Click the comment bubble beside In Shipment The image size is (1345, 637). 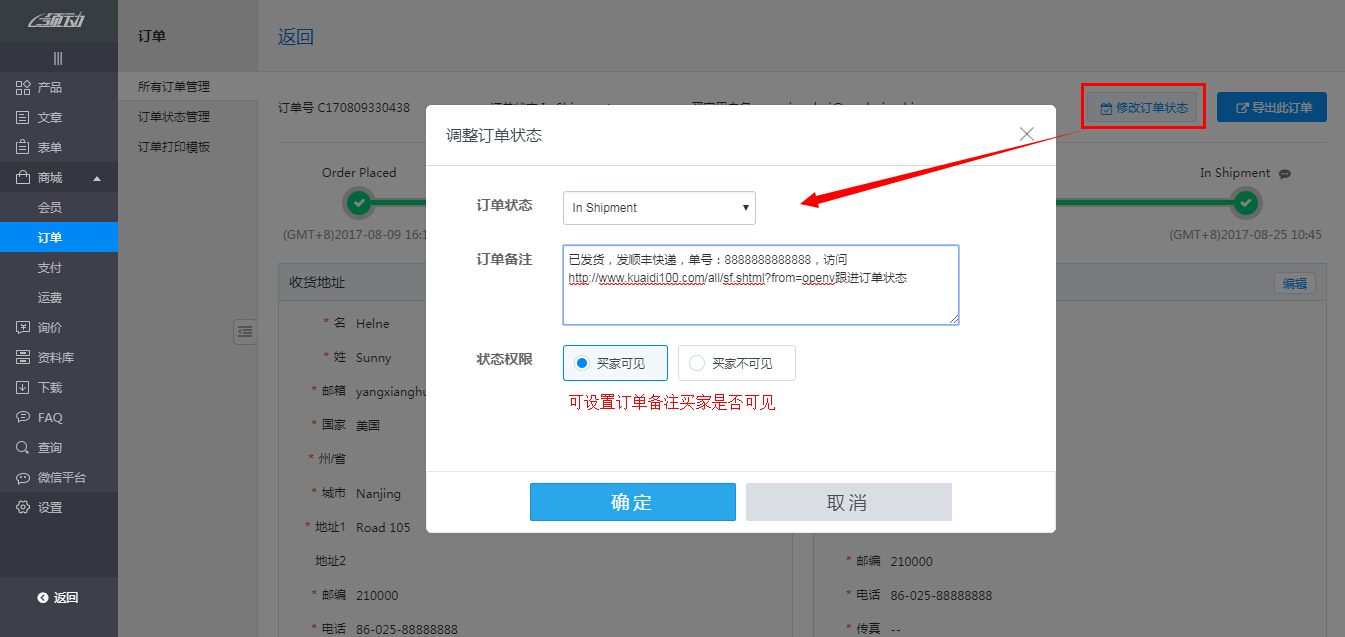click(x=1286, y=172)
